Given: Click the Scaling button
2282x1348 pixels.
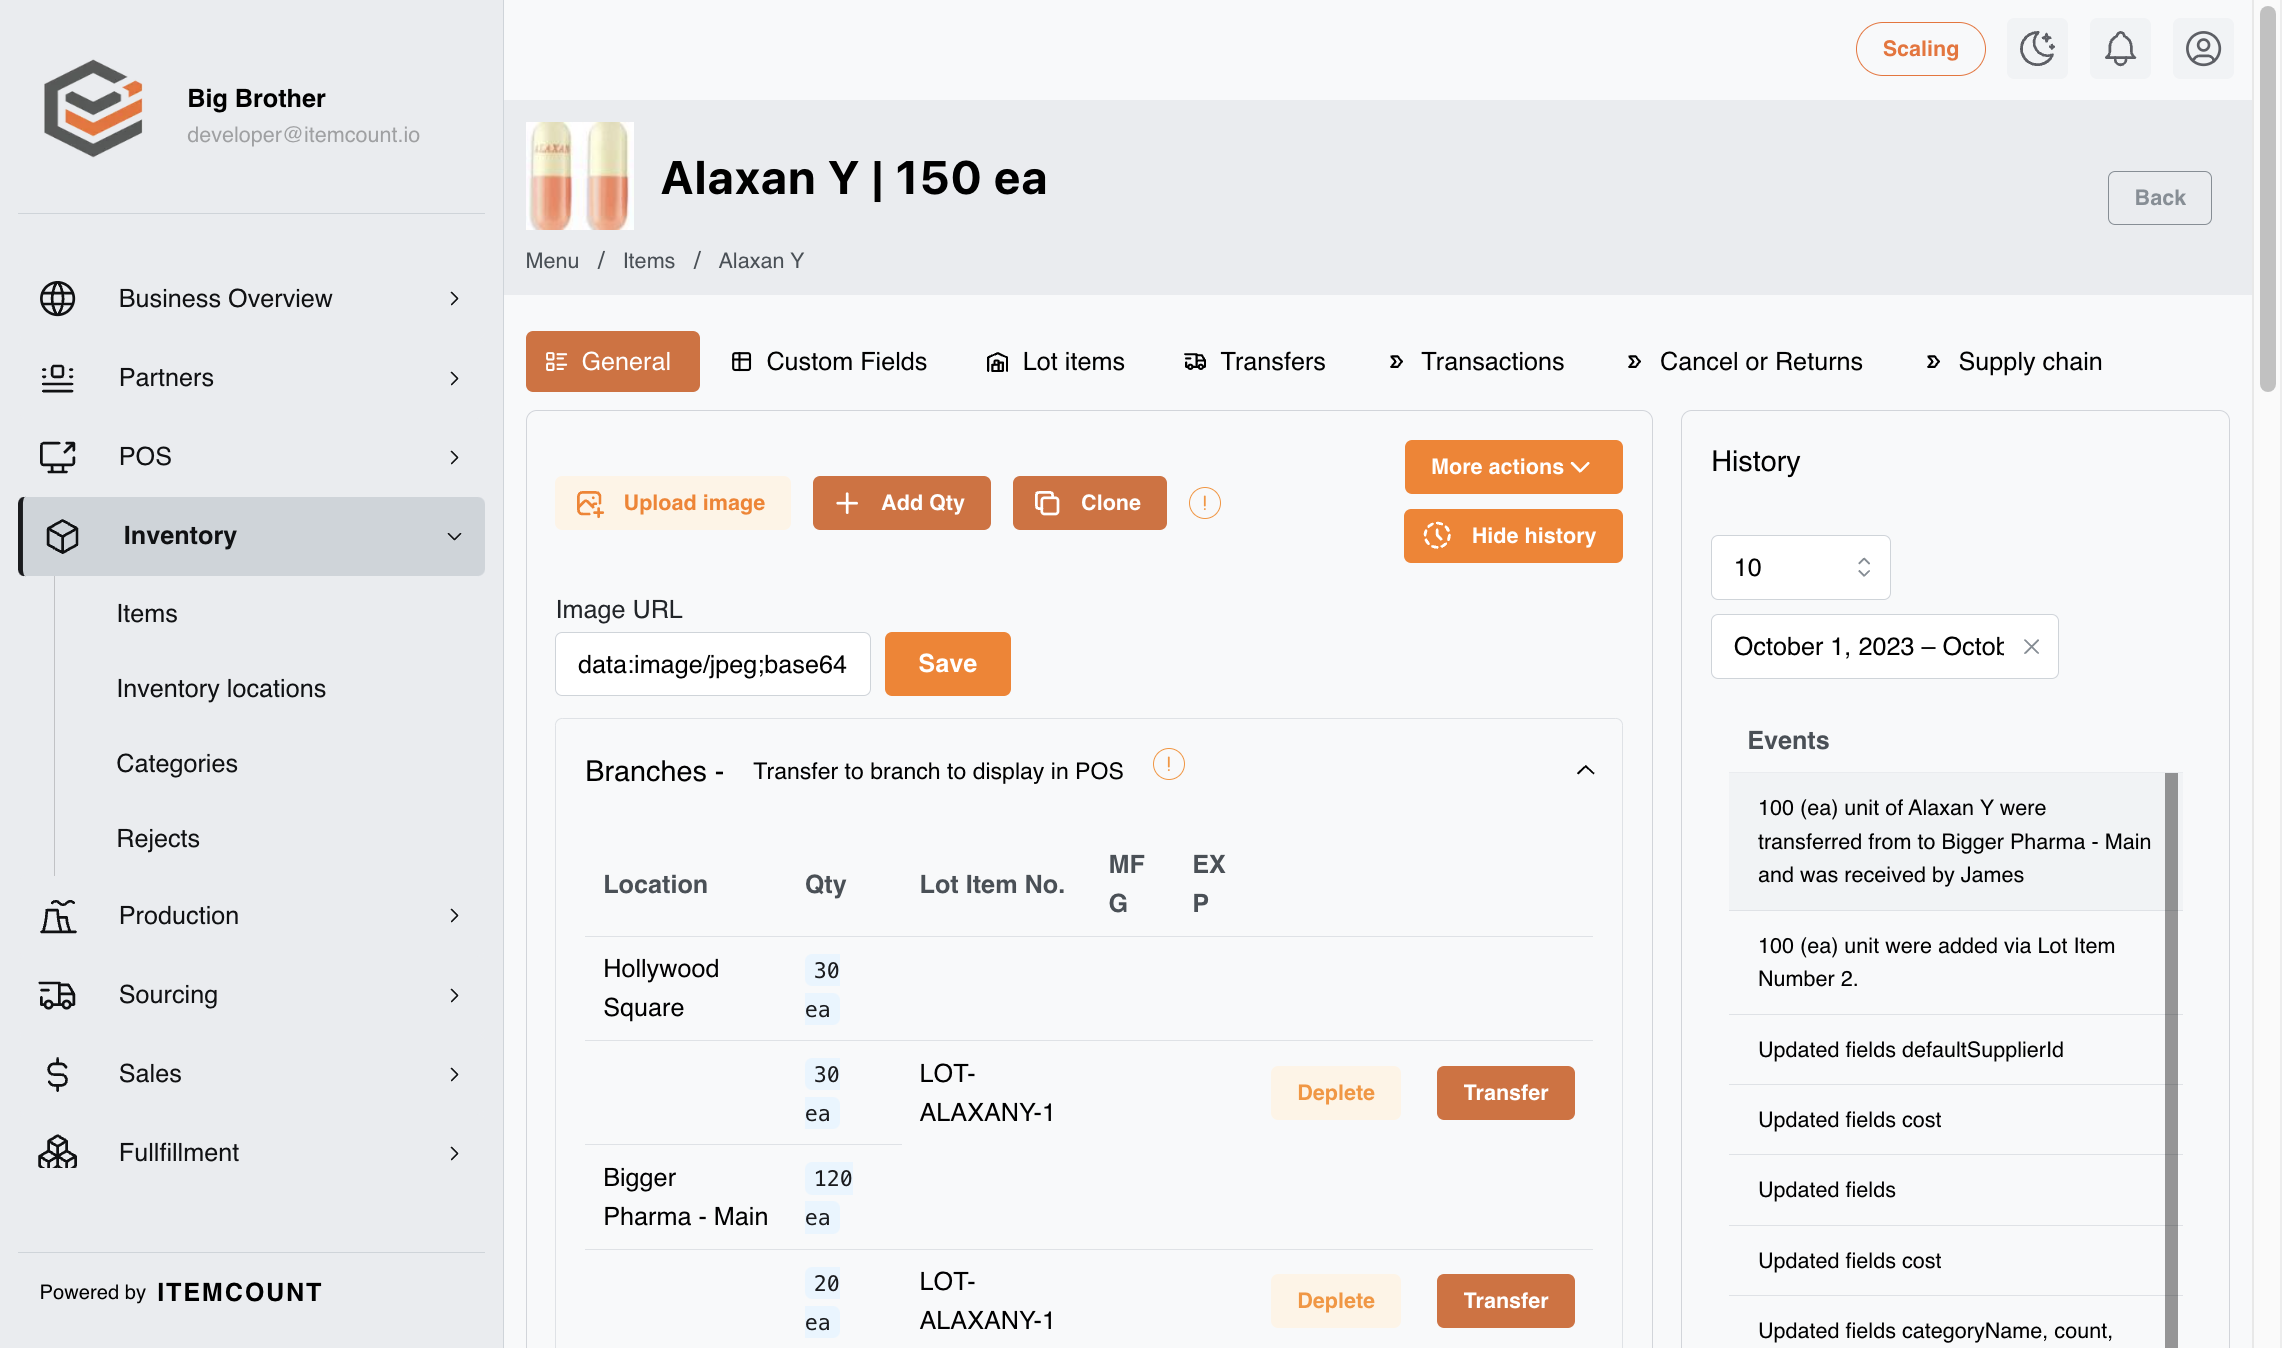Looking at the screenshot, I should (1920, 49).
